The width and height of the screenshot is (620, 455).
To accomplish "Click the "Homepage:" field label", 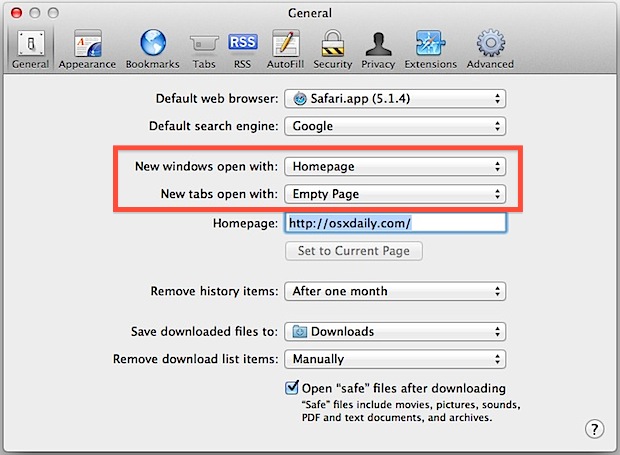I will point(245,223).
